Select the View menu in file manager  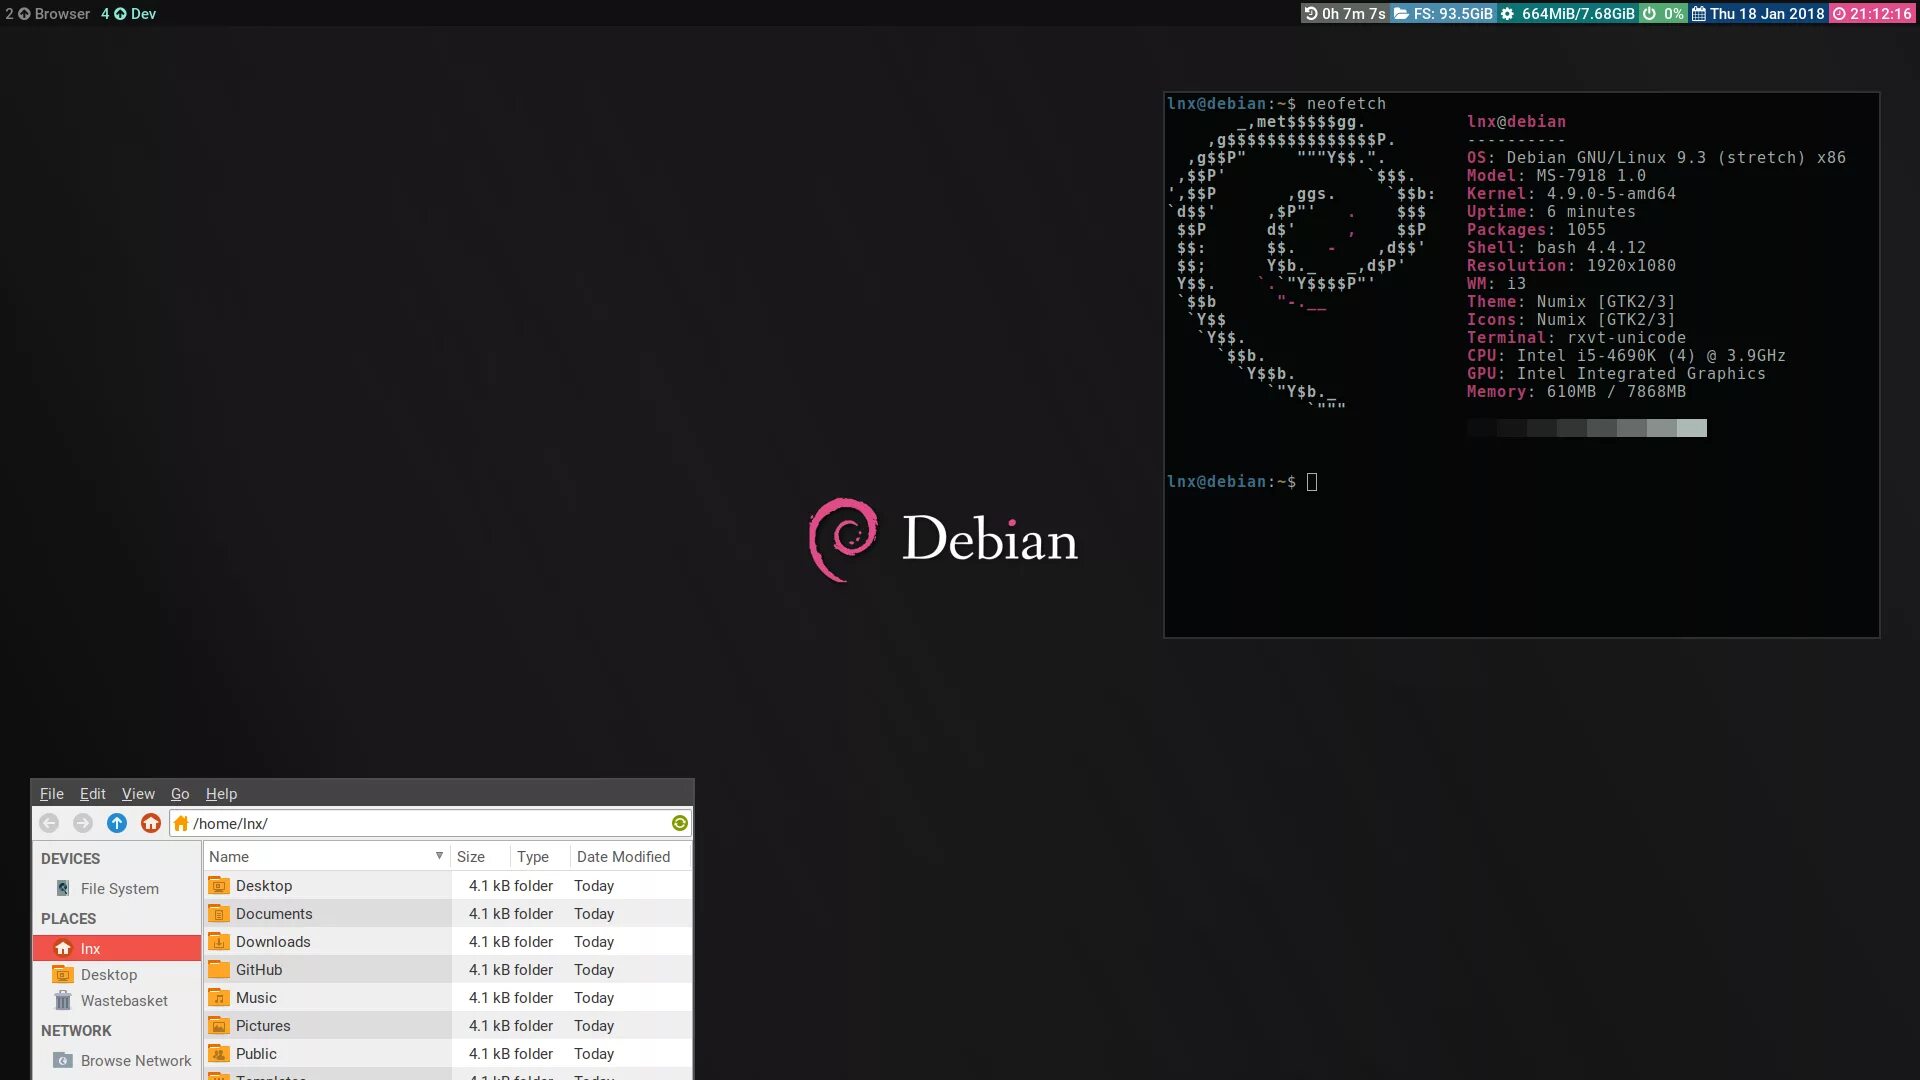(x=137, y=793)
